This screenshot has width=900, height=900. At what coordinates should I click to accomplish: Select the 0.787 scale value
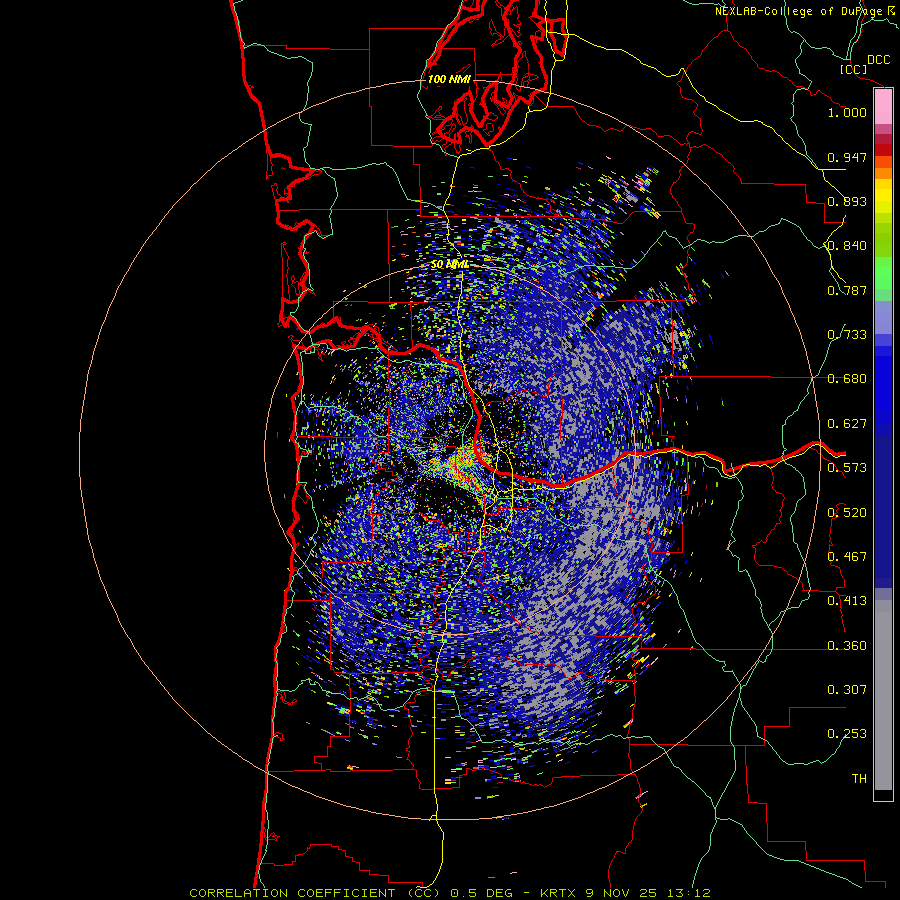click(x=847, y=290)
